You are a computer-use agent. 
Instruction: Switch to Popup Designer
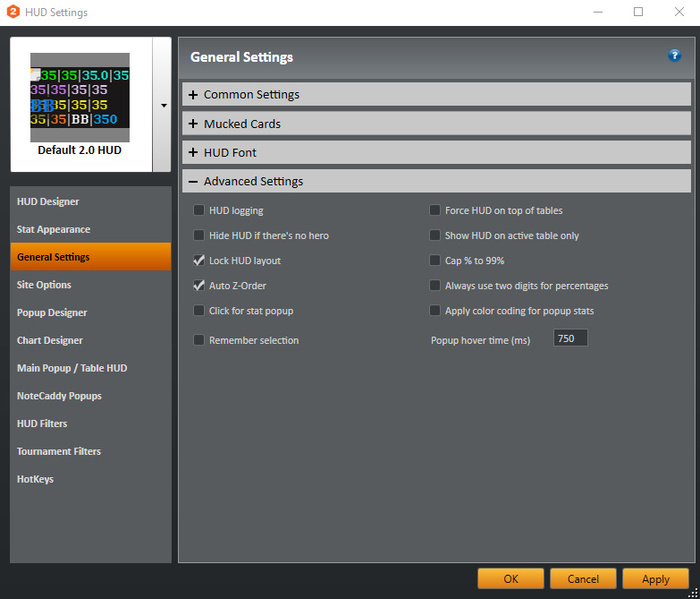[90, 312]
